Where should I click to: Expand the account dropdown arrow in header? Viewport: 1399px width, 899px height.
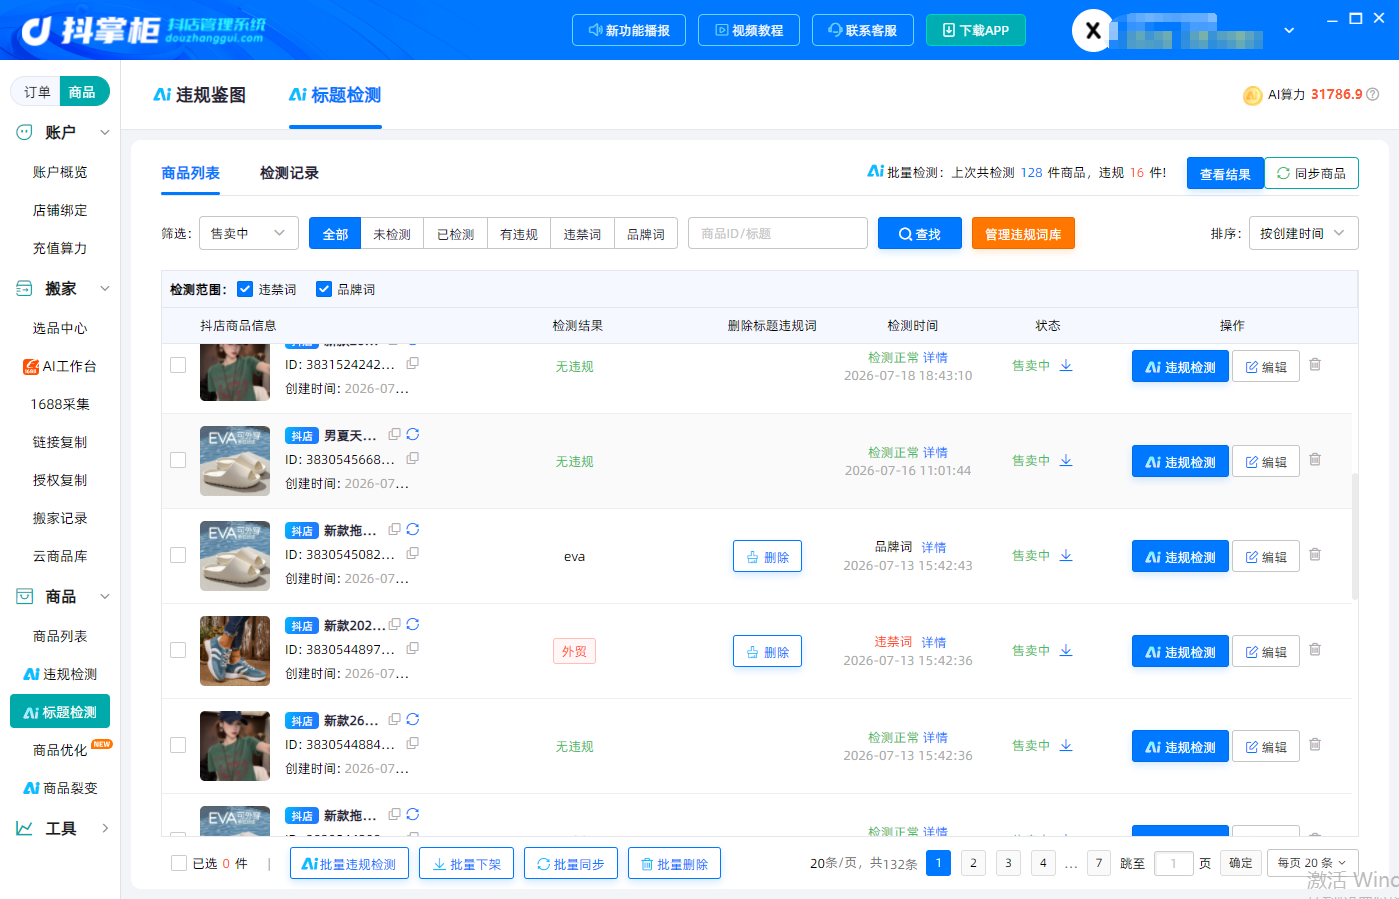tap(1289, 30)
